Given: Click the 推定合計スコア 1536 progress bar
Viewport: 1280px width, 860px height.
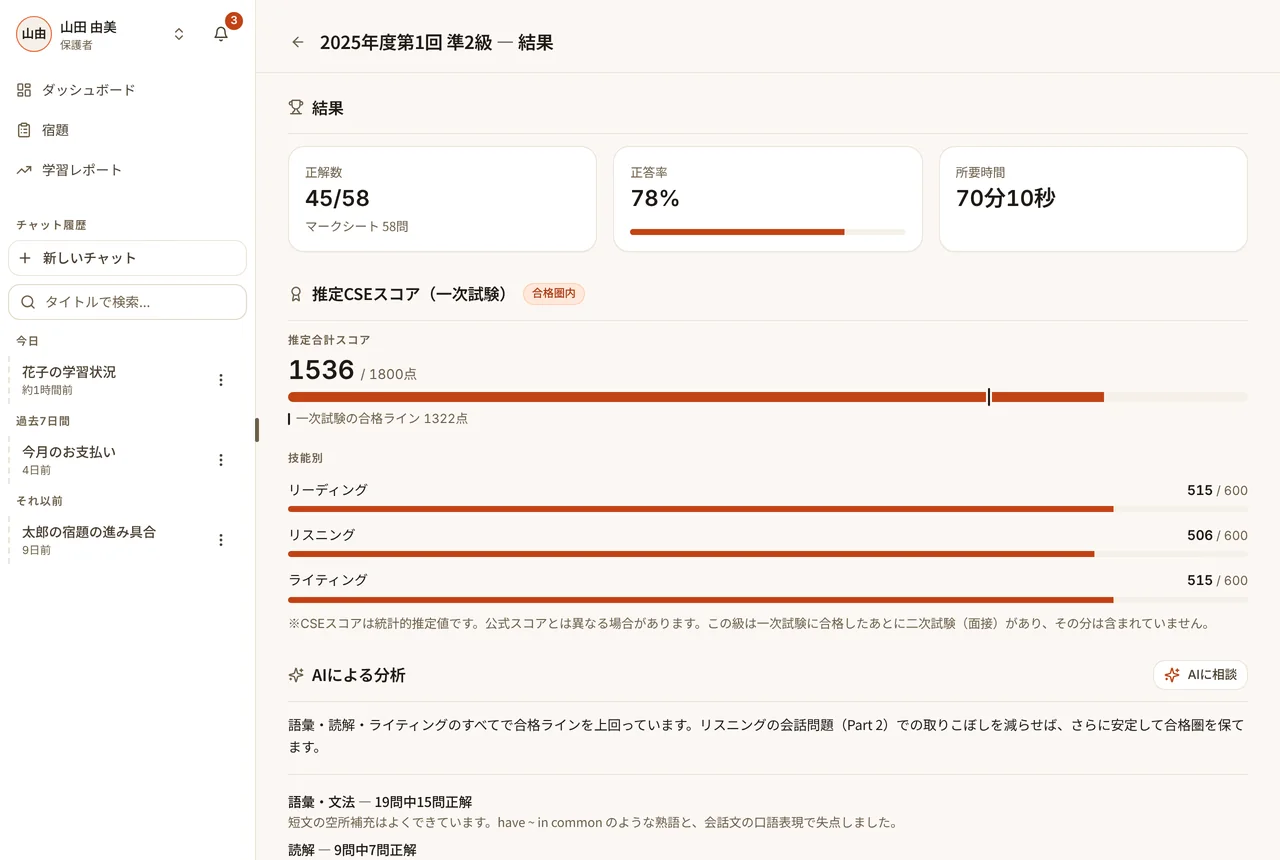Looking at the screenshot, I should point(768,397).
